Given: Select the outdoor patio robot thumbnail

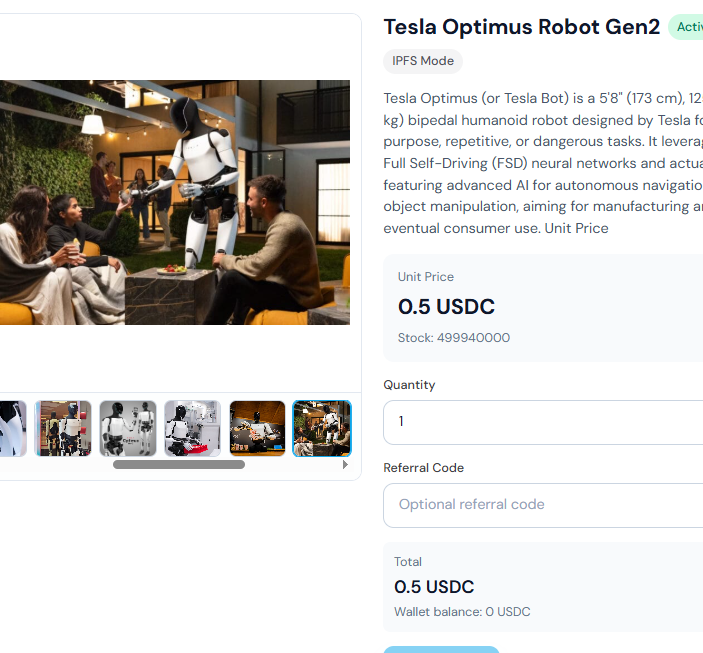Looking at the screenshot, I should click(322, 428).
